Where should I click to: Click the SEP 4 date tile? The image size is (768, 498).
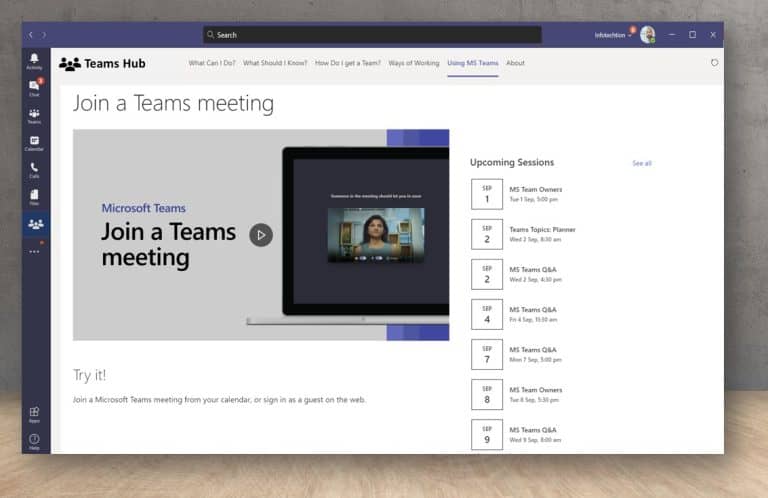pos(487,315)
